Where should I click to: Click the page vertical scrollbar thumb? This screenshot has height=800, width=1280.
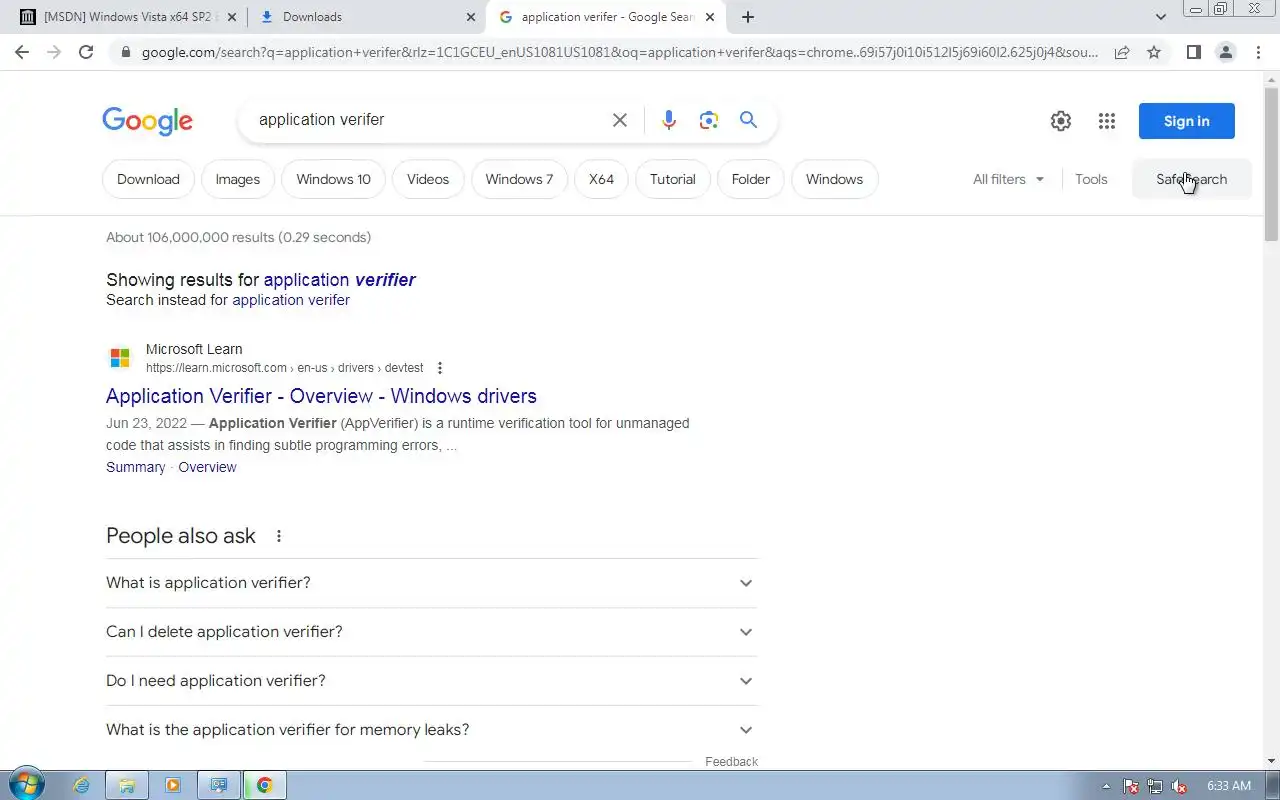click(x=1271, y=163)
